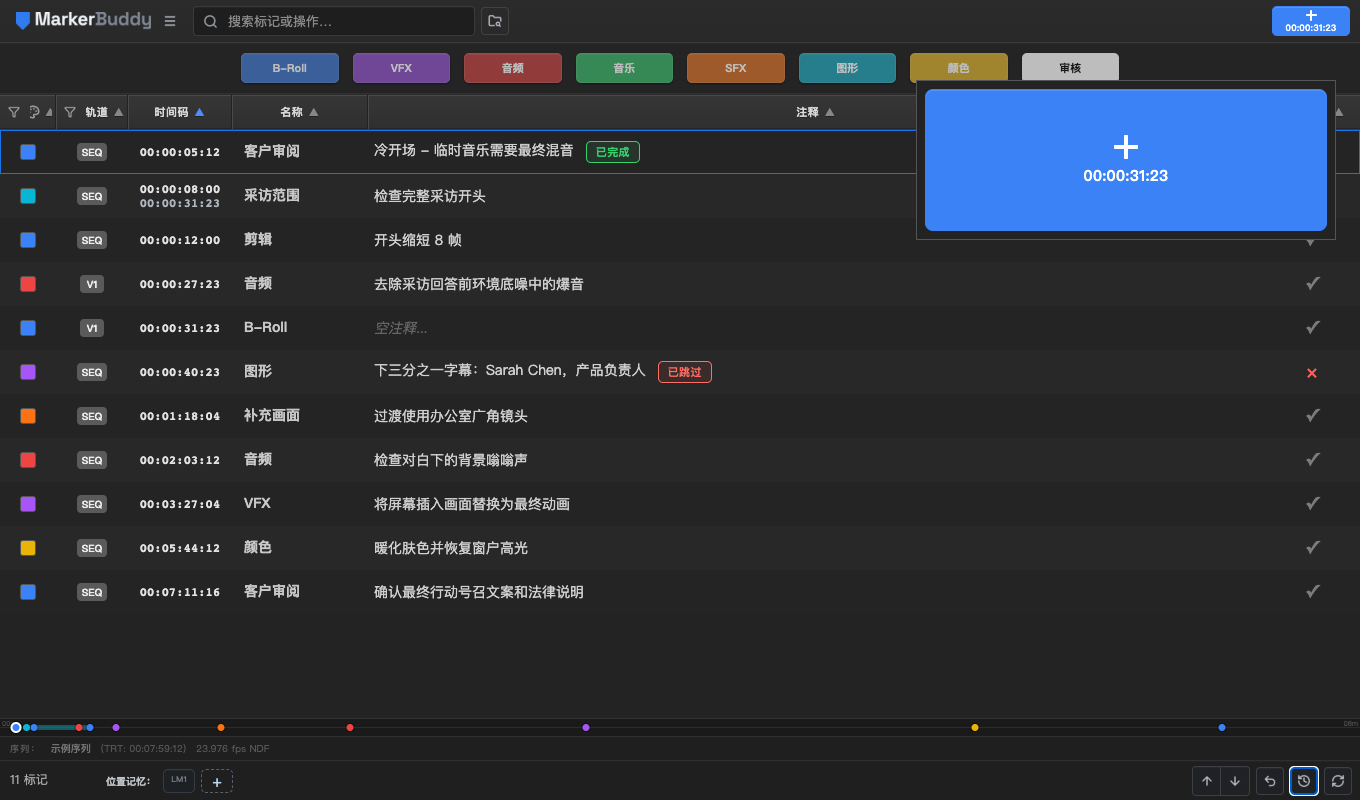Image resolution: width=1360 pixels, height=800 pixels.
Task: Click the large blue add marker button 00:00:31:23
Action: click(x=1126, y=160)
